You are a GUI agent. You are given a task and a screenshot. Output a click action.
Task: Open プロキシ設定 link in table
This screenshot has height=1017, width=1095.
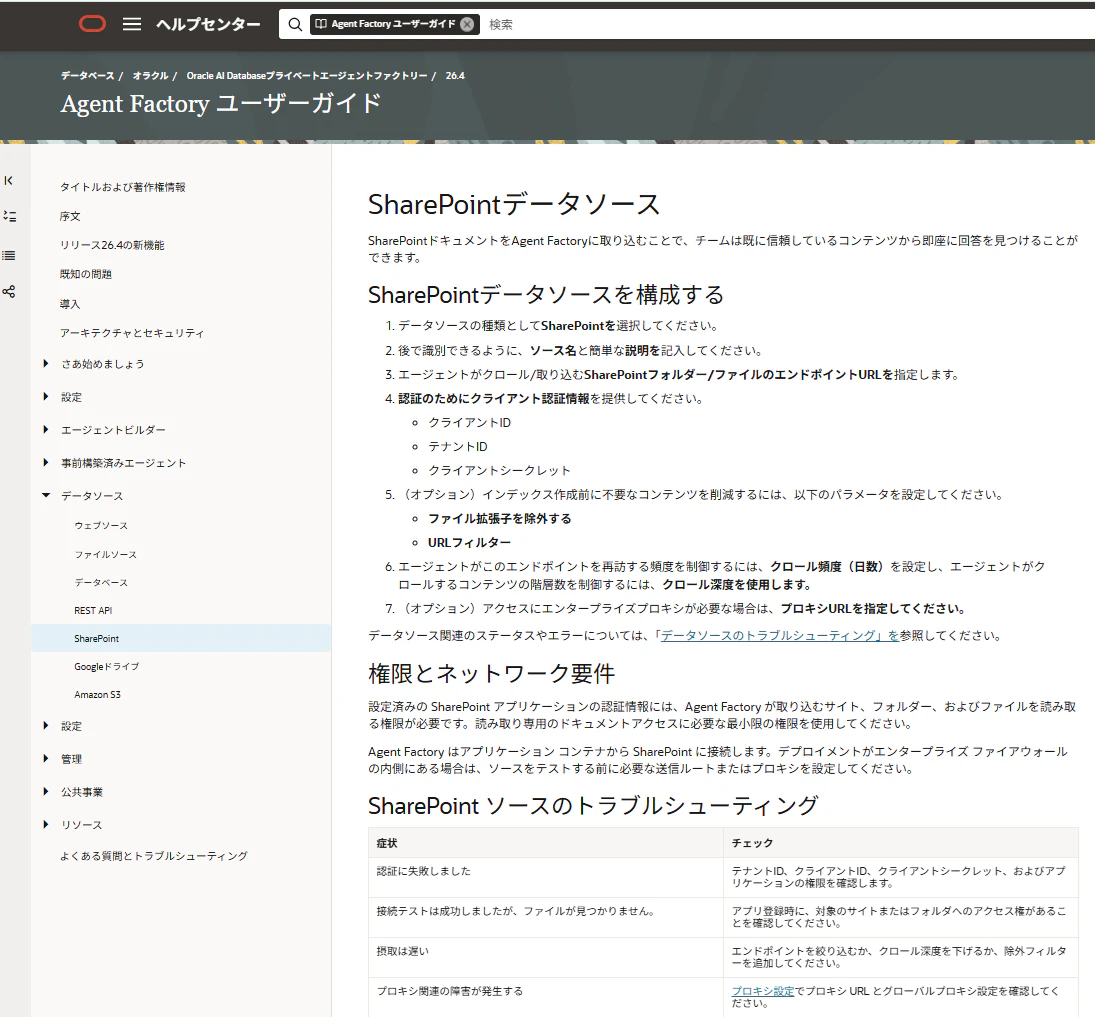point(763,991)
